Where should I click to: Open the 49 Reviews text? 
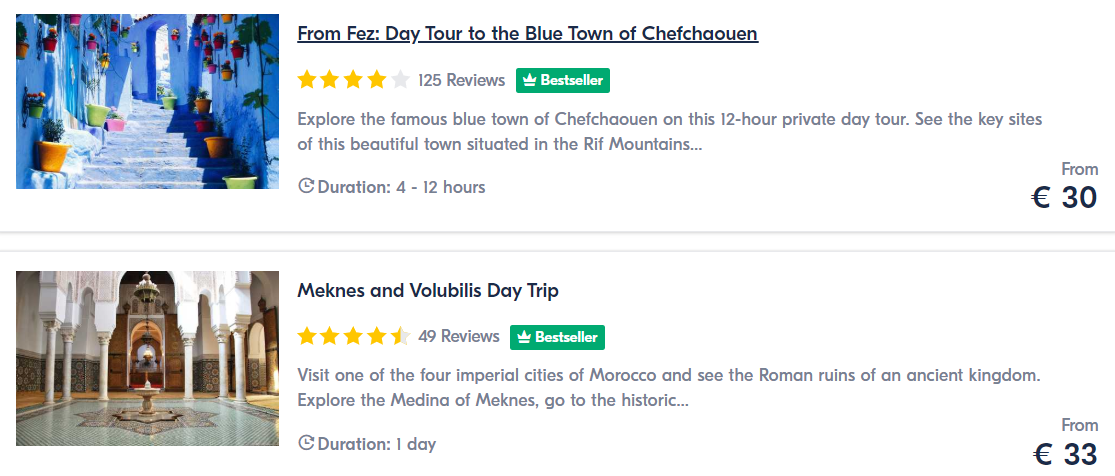pos(459,337)
